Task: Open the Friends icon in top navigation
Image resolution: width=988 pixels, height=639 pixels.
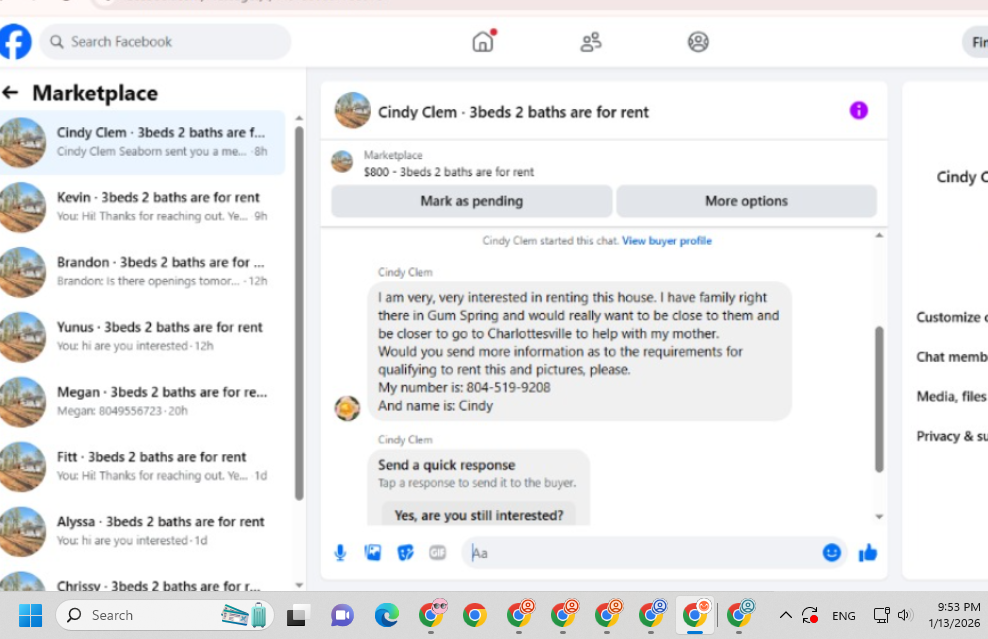Action: 591,42
